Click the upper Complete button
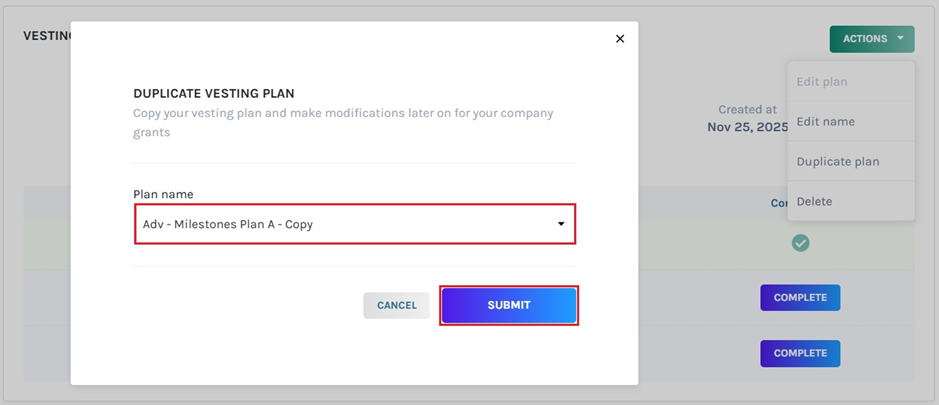 coord(800,298)
